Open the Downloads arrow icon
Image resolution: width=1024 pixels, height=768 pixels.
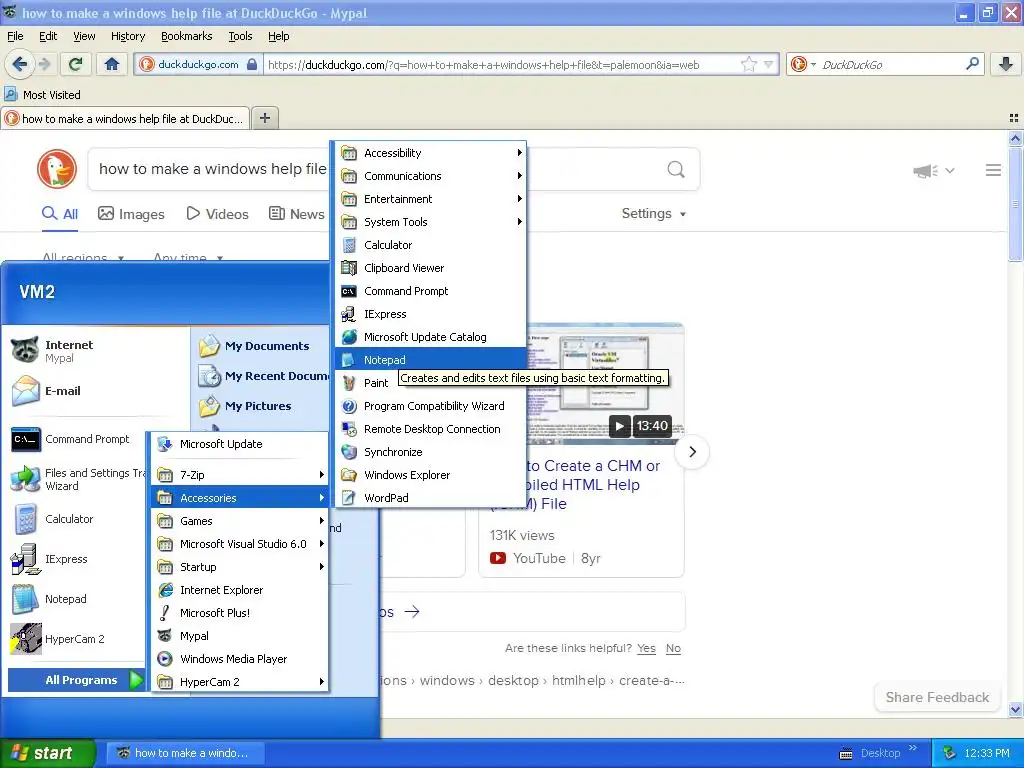coord(1006,64)
